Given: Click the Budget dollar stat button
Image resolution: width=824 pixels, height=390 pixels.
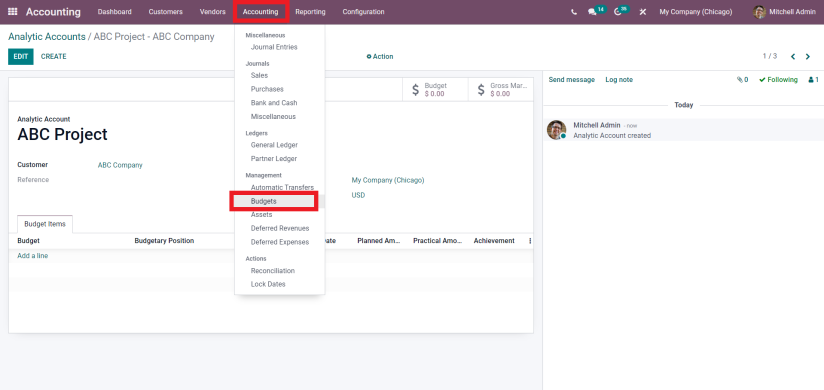Looking at the screenshot, I should (x=435, y=89).
